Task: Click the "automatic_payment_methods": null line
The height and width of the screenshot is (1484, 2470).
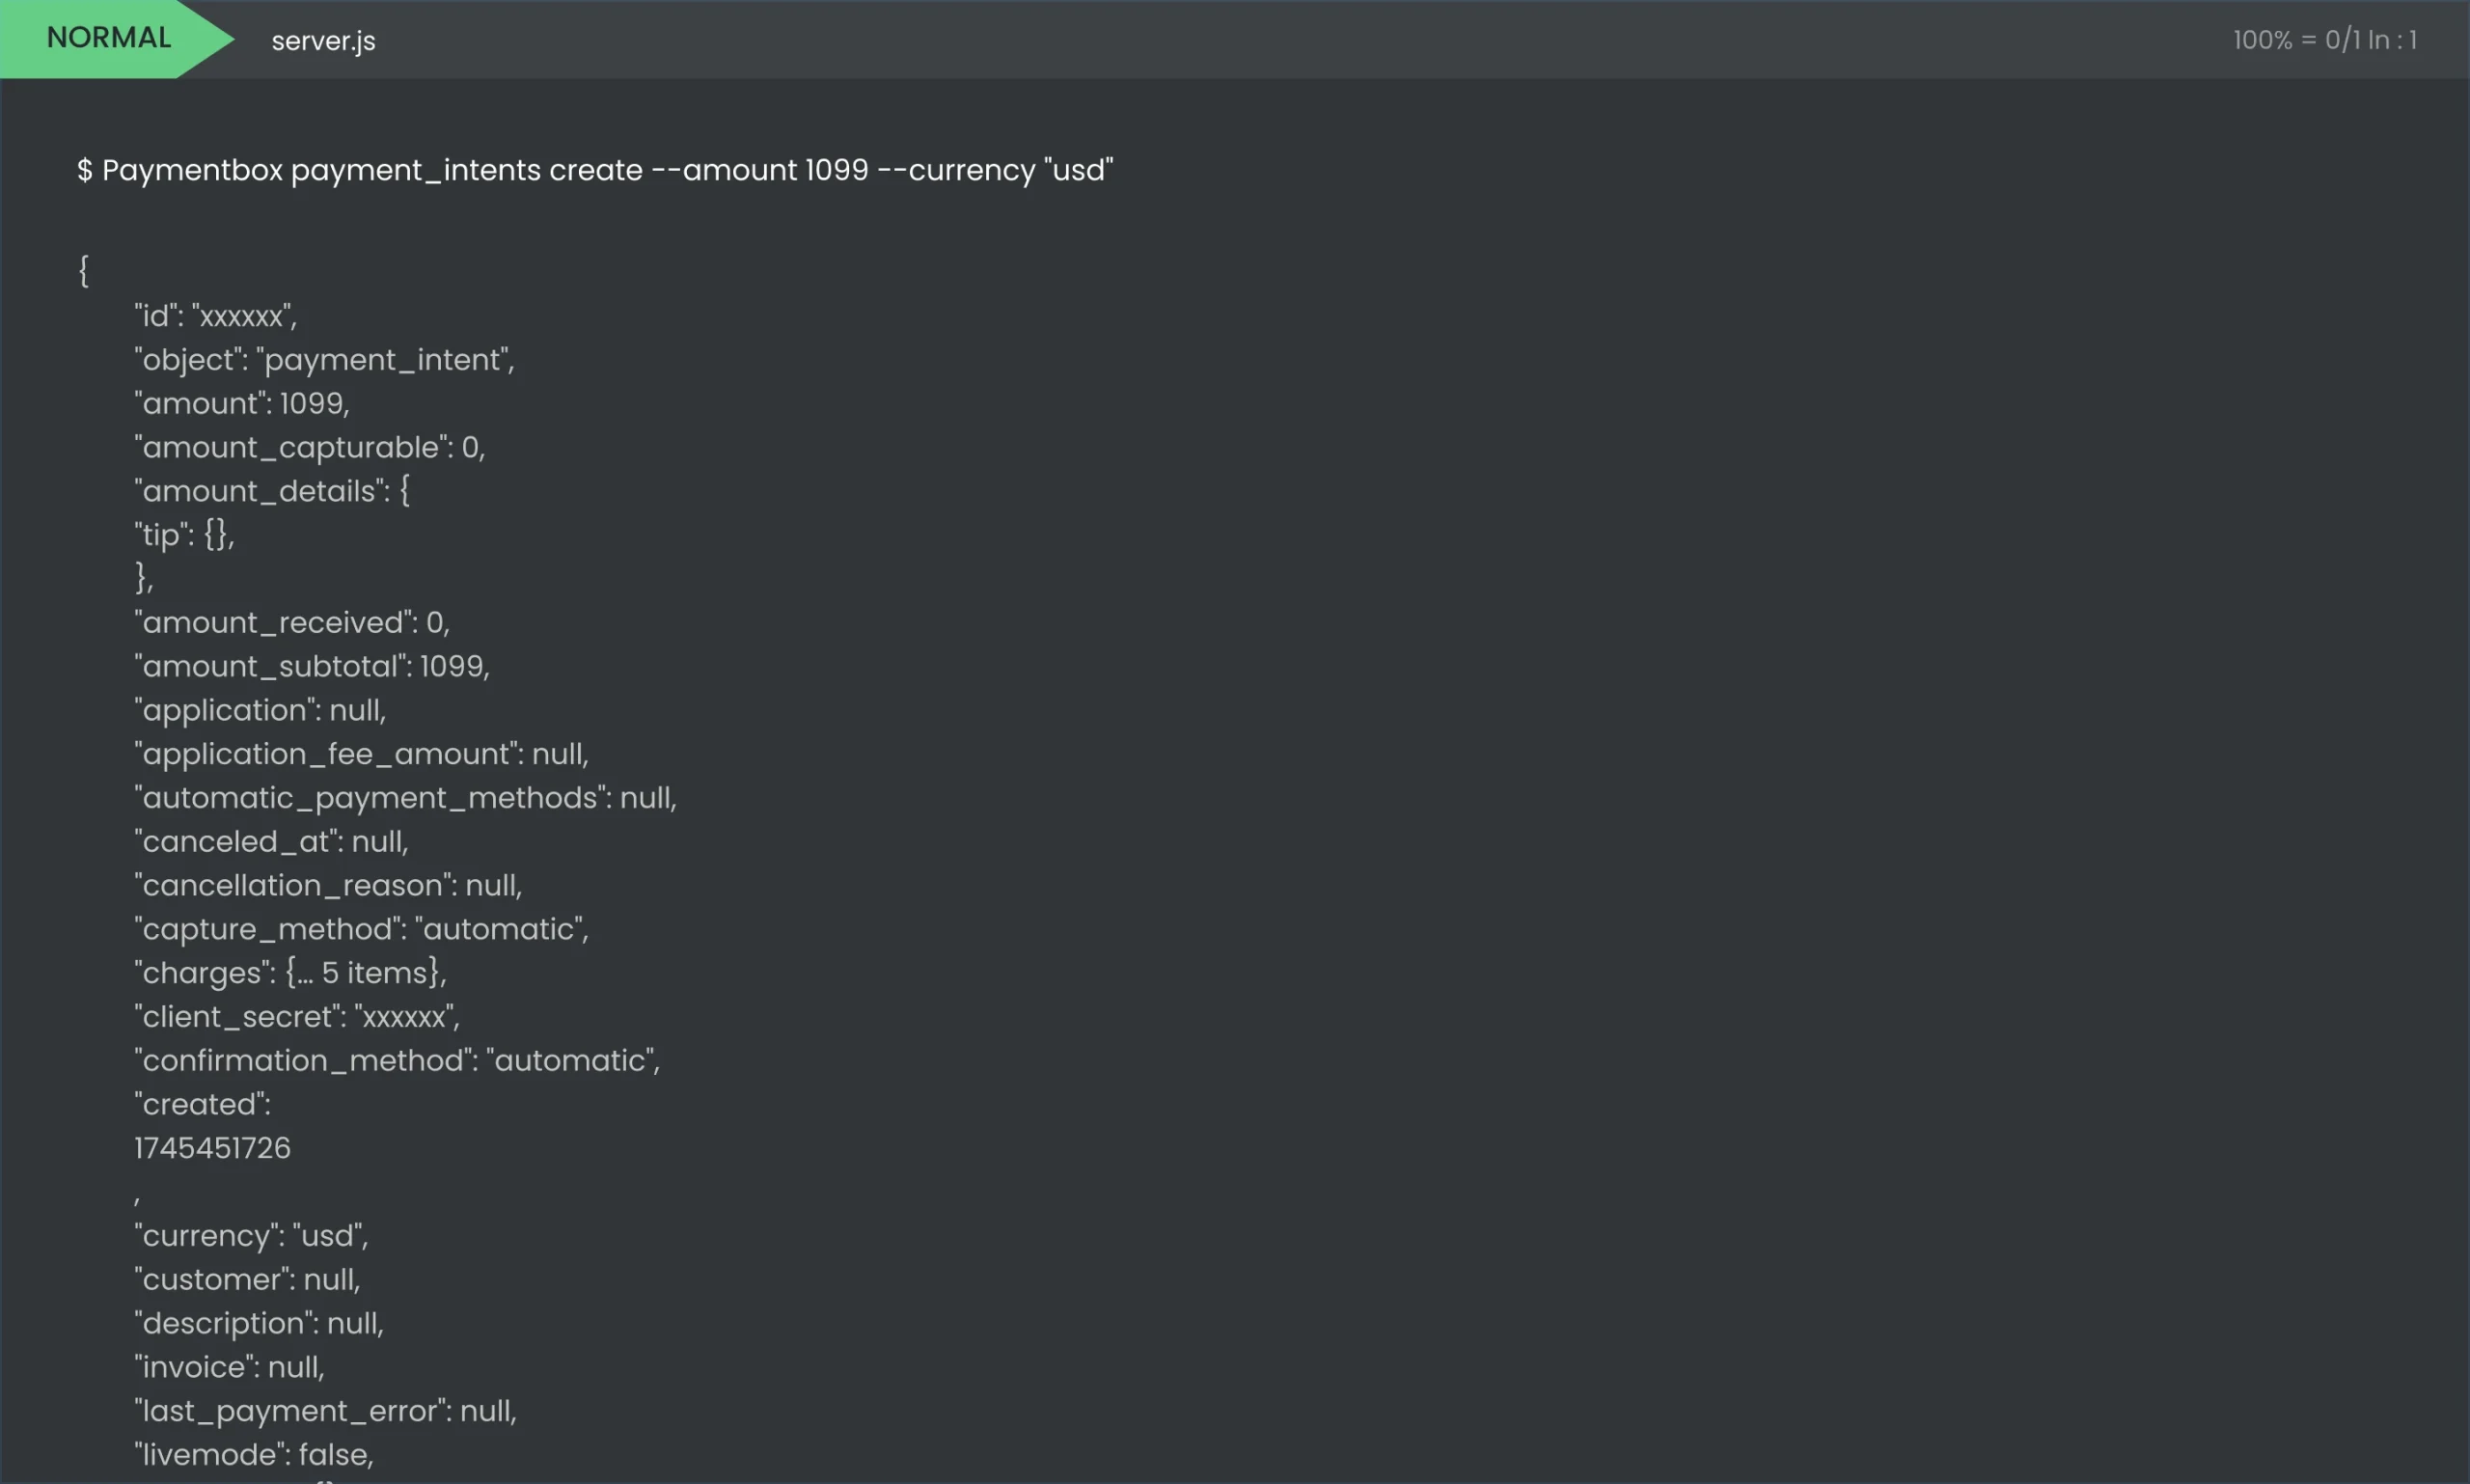Action: (x=406, y=798)
